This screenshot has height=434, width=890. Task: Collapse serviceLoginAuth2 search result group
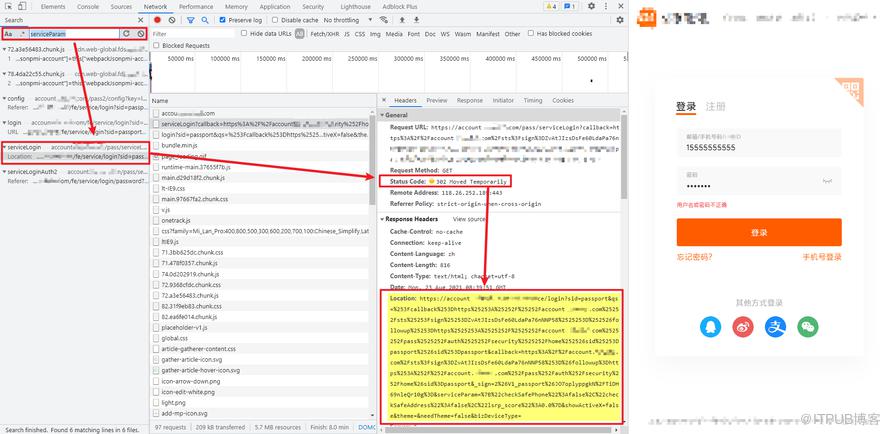(5, 172)
